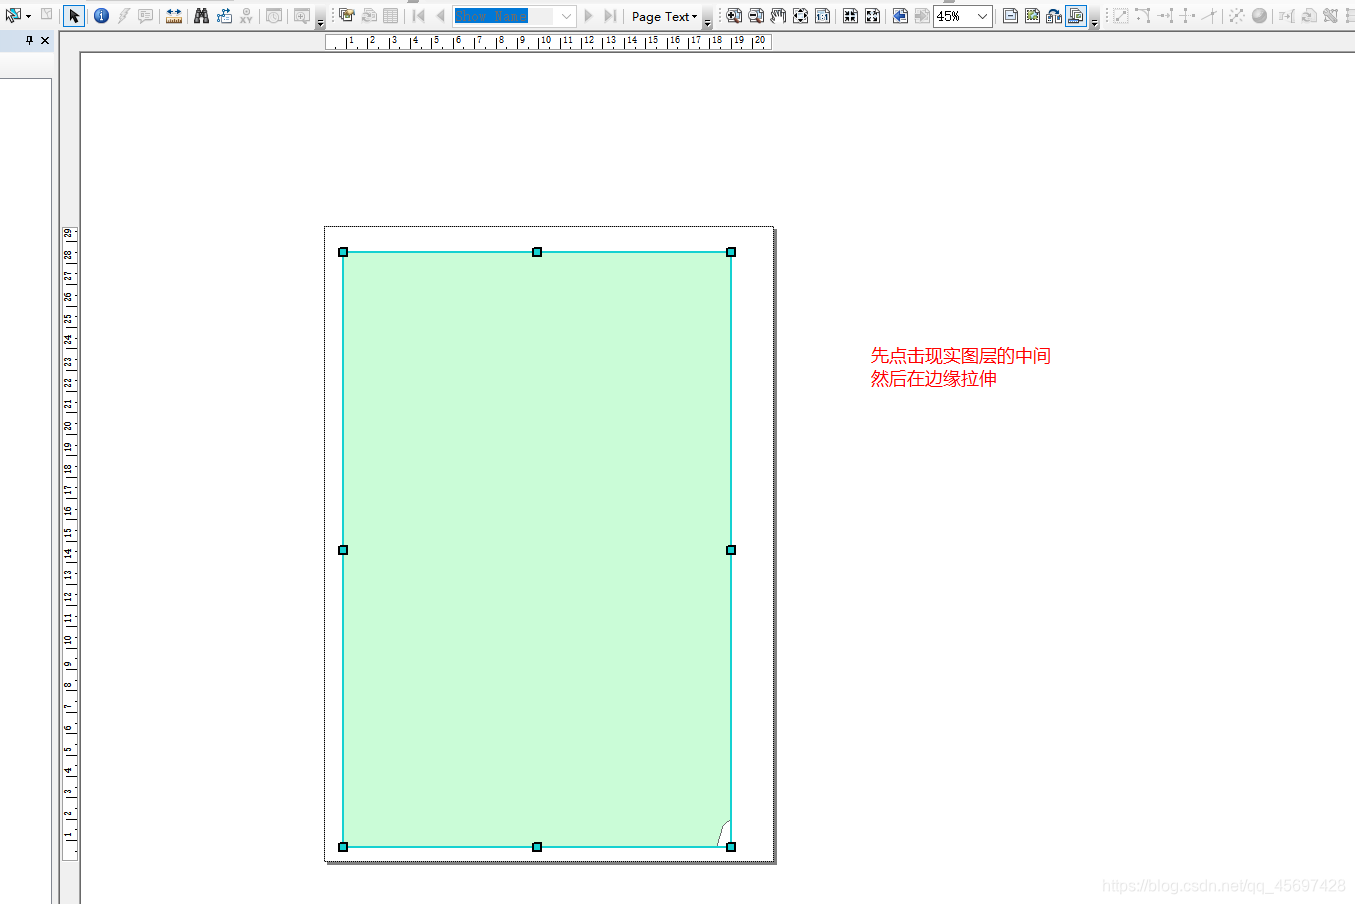Open the Find binoculars tool
Viewport: 1355px width, 904px height.
pyautogui.click(x=201, y=16)
